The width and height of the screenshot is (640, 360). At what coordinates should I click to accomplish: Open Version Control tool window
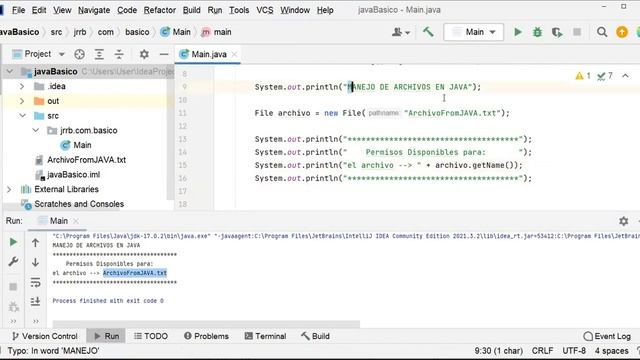click(x=45, y=336)
